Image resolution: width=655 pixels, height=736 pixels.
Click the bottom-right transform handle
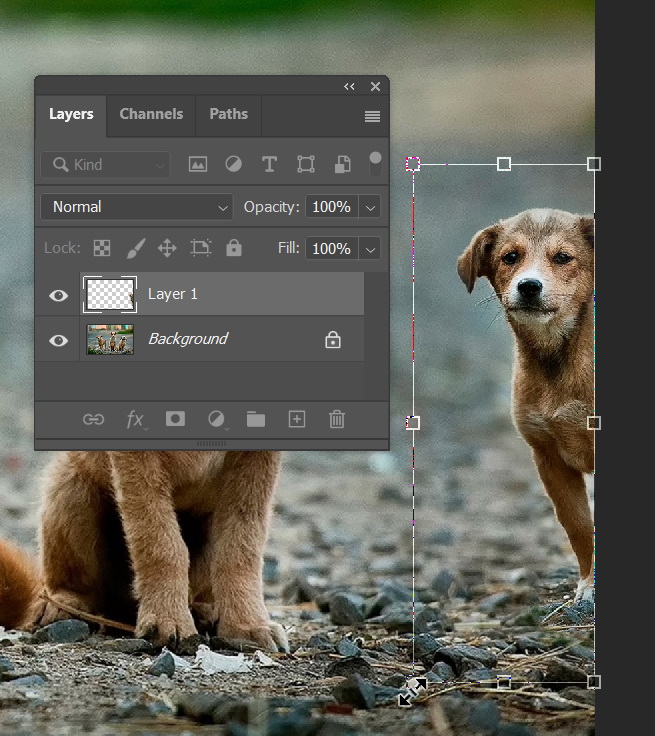click(594, 682)
